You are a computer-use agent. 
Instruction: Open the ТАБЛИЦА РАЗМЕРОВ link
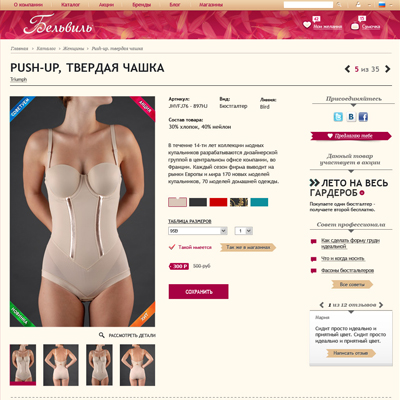190,221
